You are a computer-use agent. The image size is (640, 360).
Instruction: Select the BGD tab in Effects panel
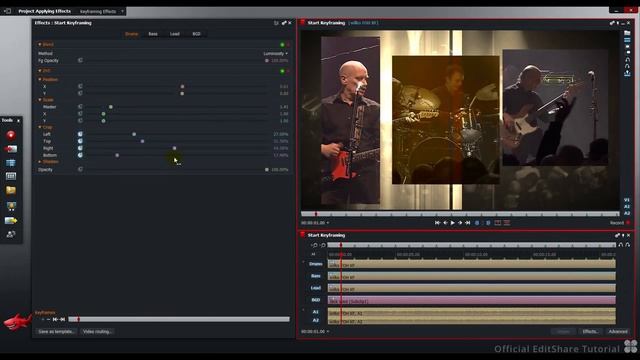[x=196, y=34]
